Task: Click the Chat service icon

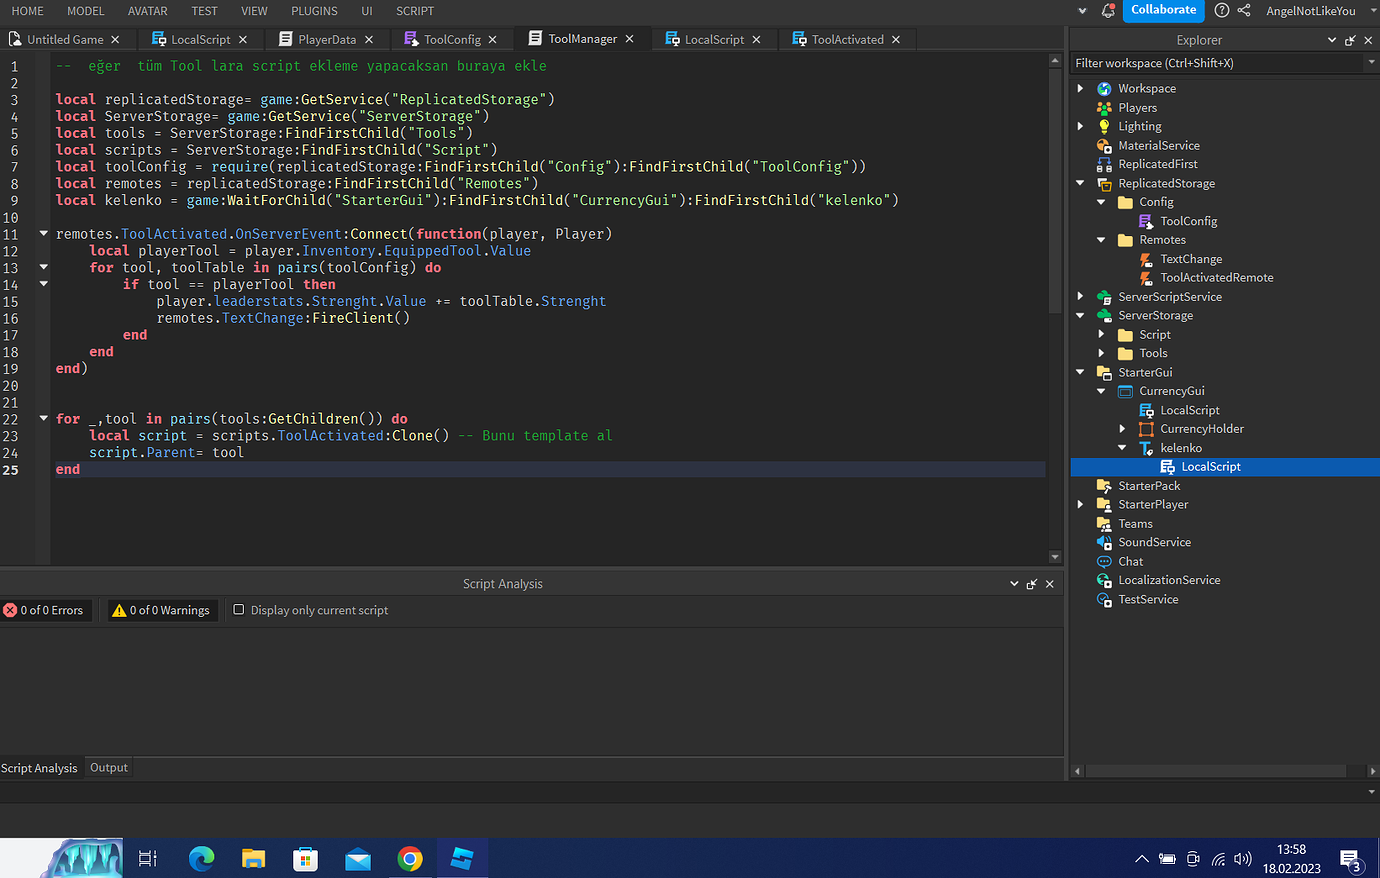Action: tap(1103, 561)
